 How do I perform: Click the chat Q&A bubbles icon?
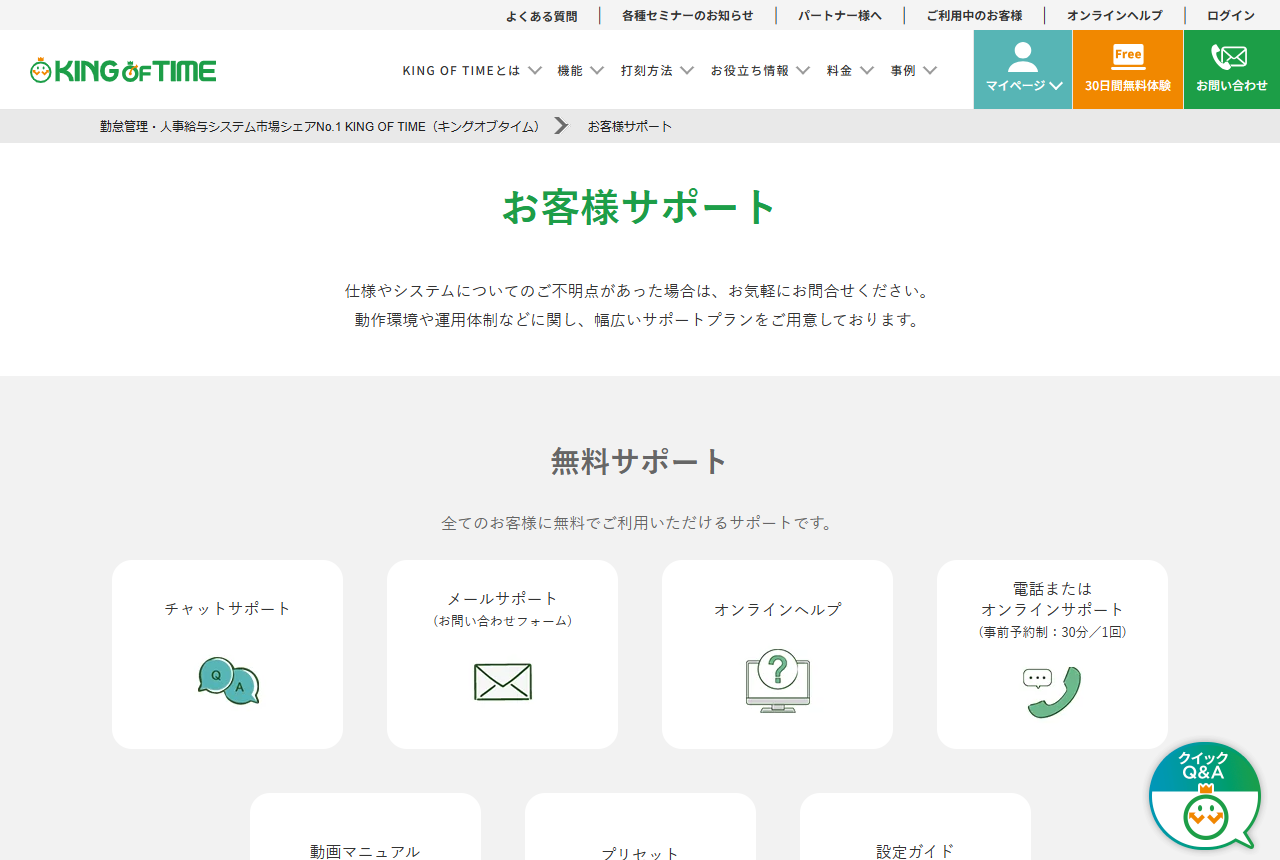tap(228, 681)
